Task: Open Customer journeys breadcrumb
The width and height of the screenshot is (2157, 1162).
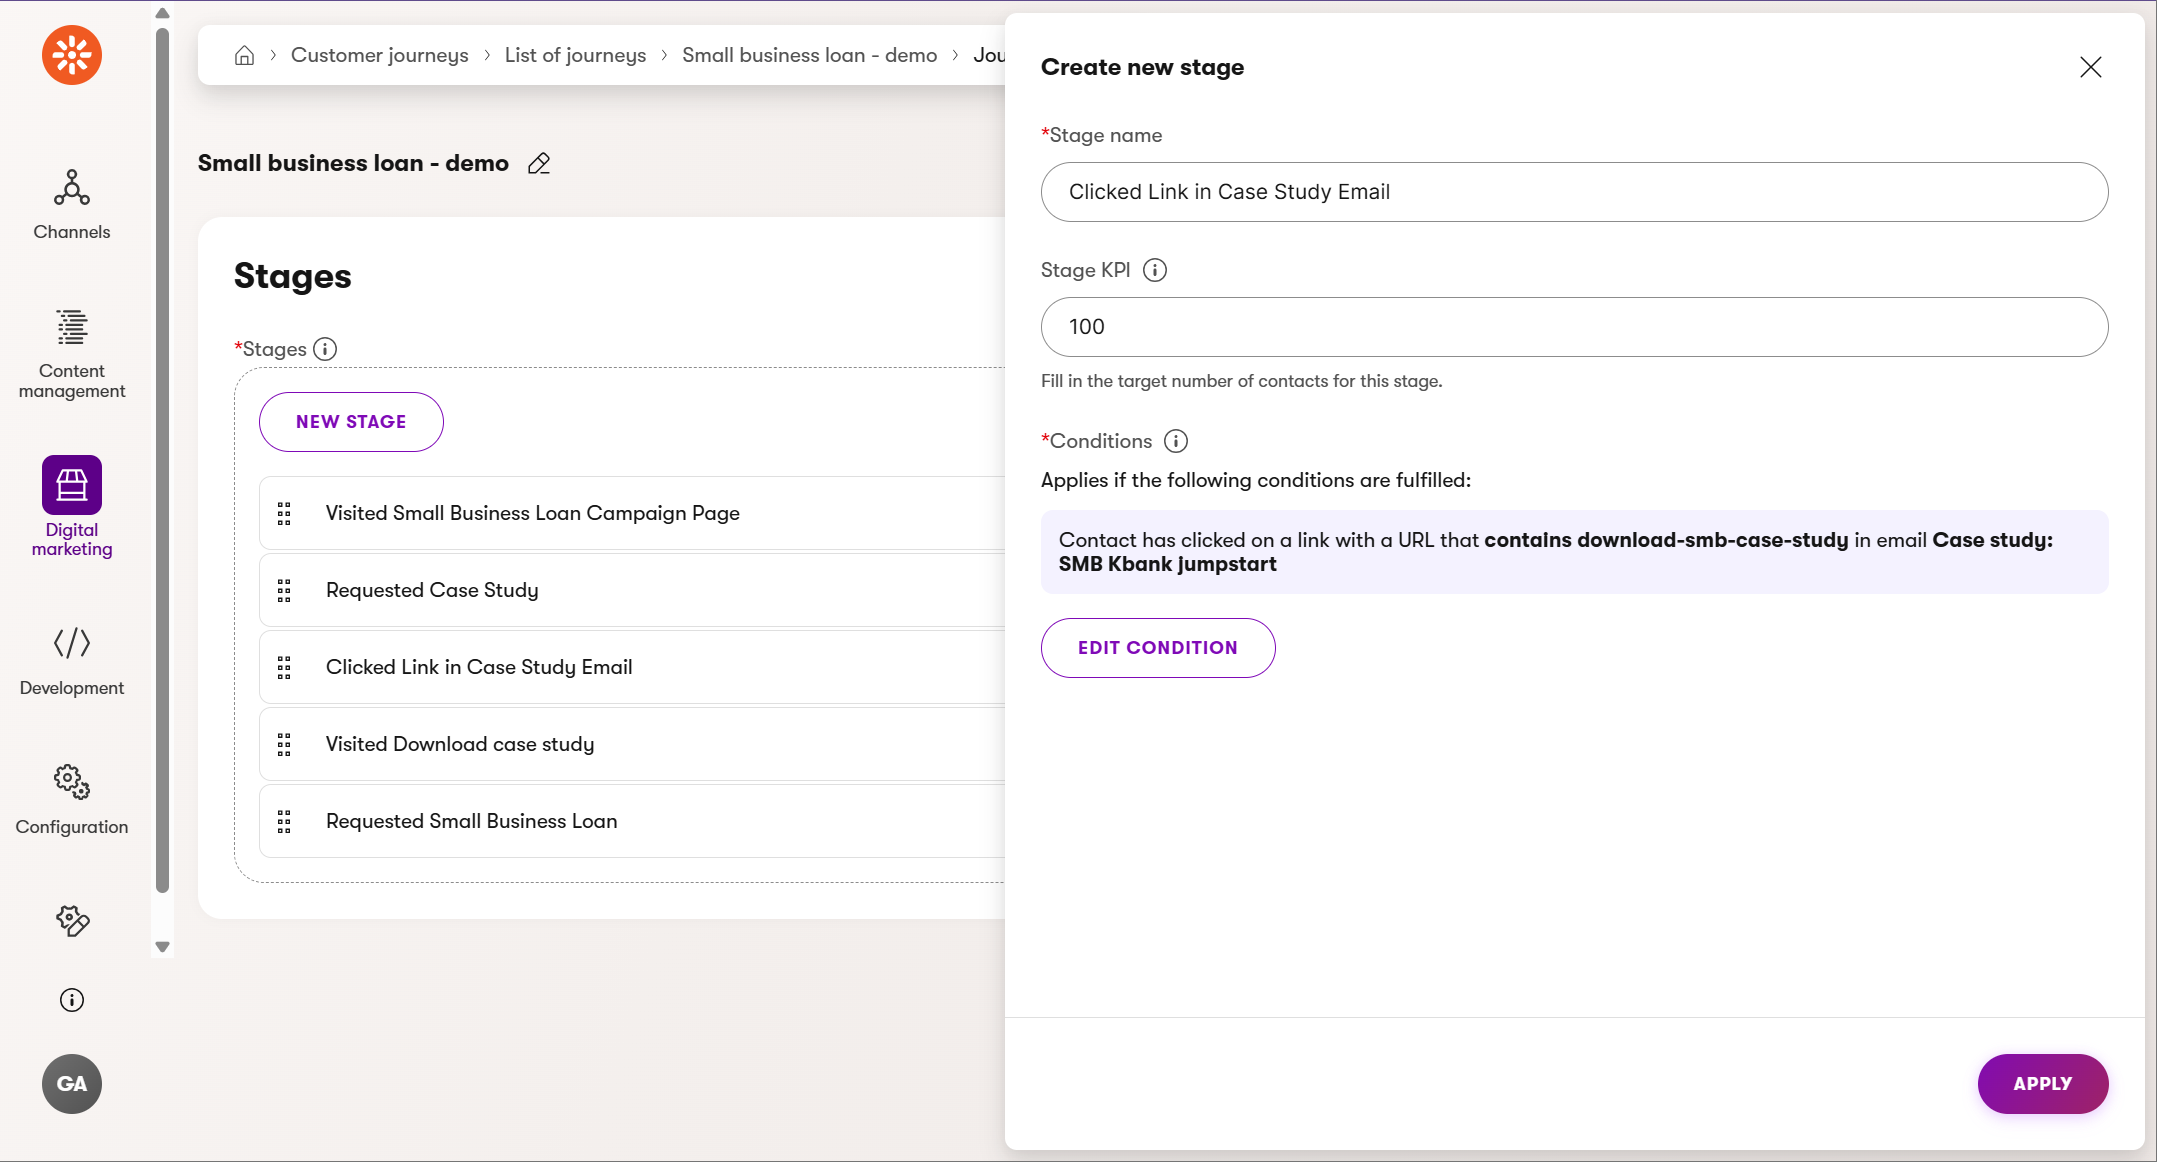Action: (x=379, y=55)
